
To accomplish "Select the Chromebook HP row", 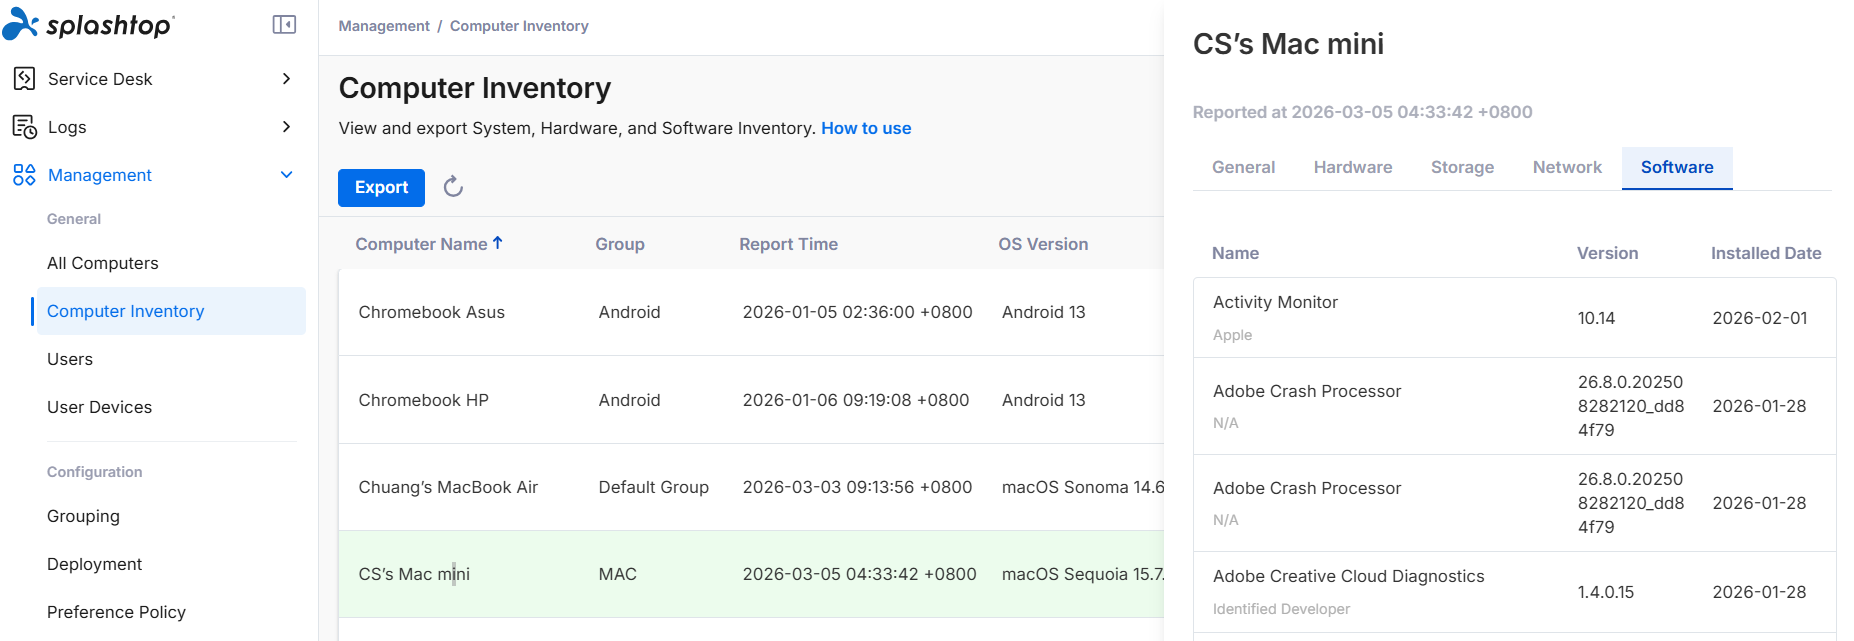I will (x=751, y=400).
